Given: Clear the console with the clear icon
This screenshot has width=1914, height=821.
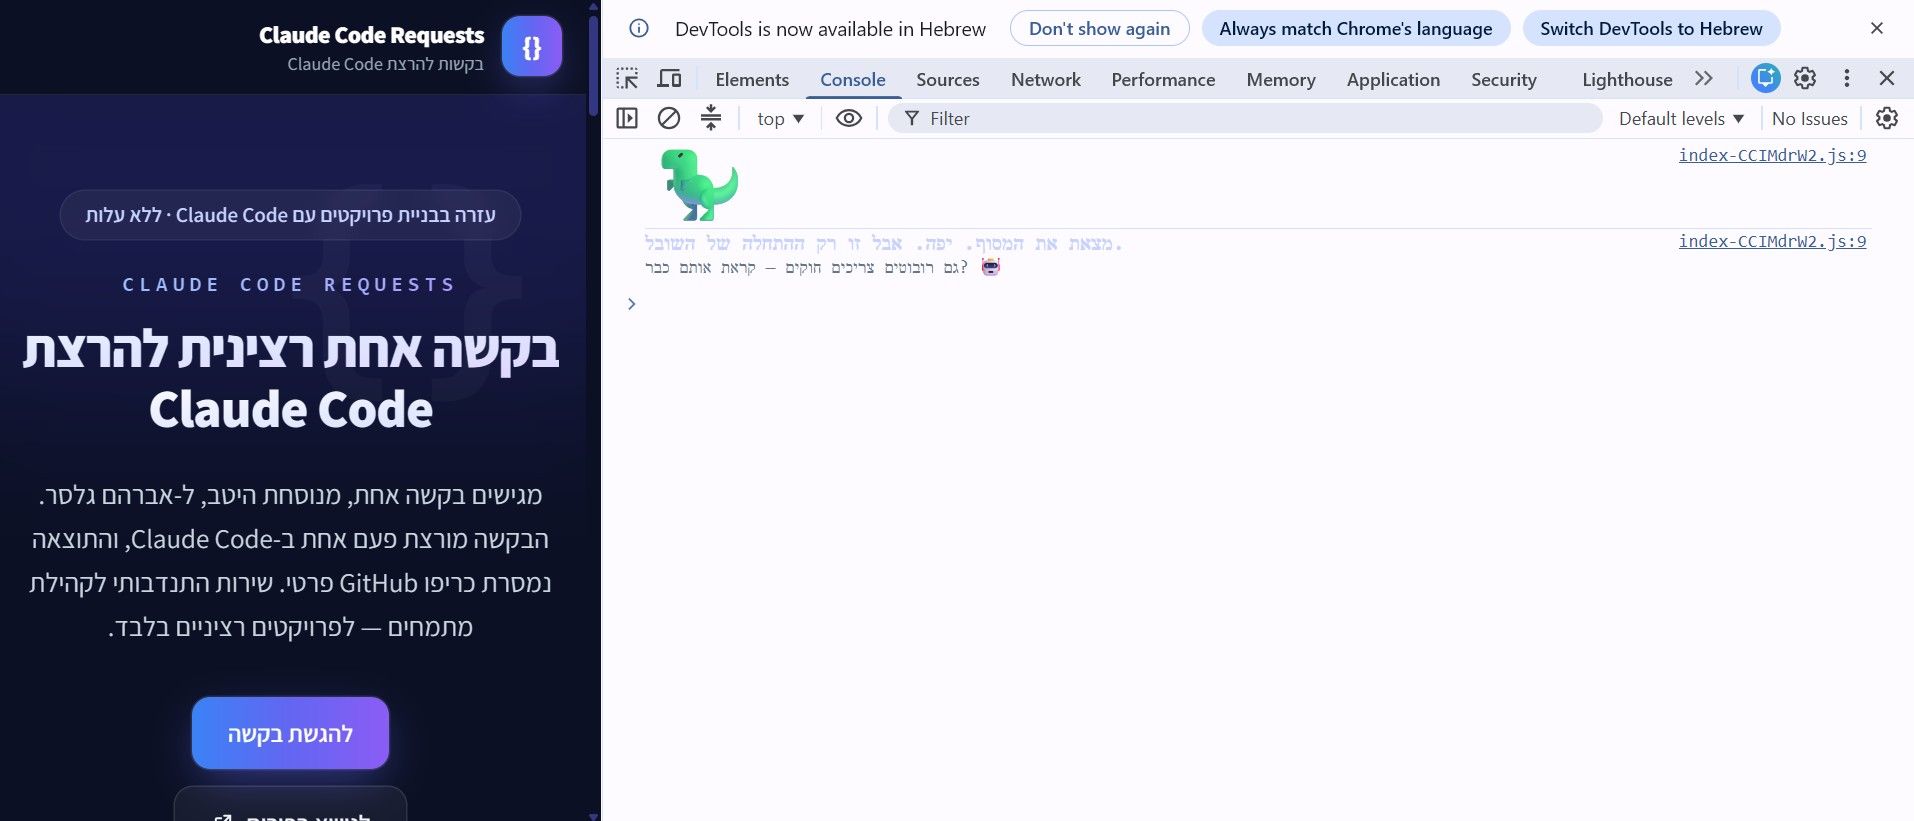Looking at the screenshot, I should (669, 118).
